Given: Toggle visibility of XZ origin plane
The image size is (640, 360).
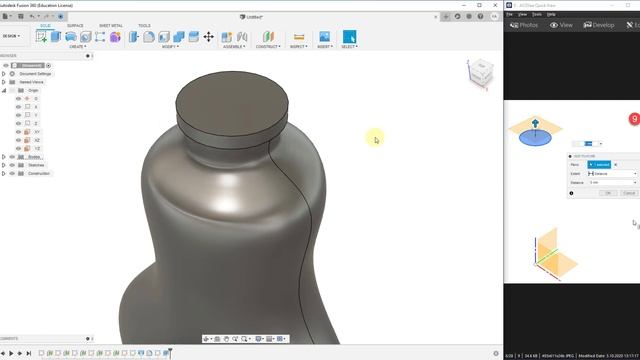Looking at the screenshot, I should (x=18, y=140).
